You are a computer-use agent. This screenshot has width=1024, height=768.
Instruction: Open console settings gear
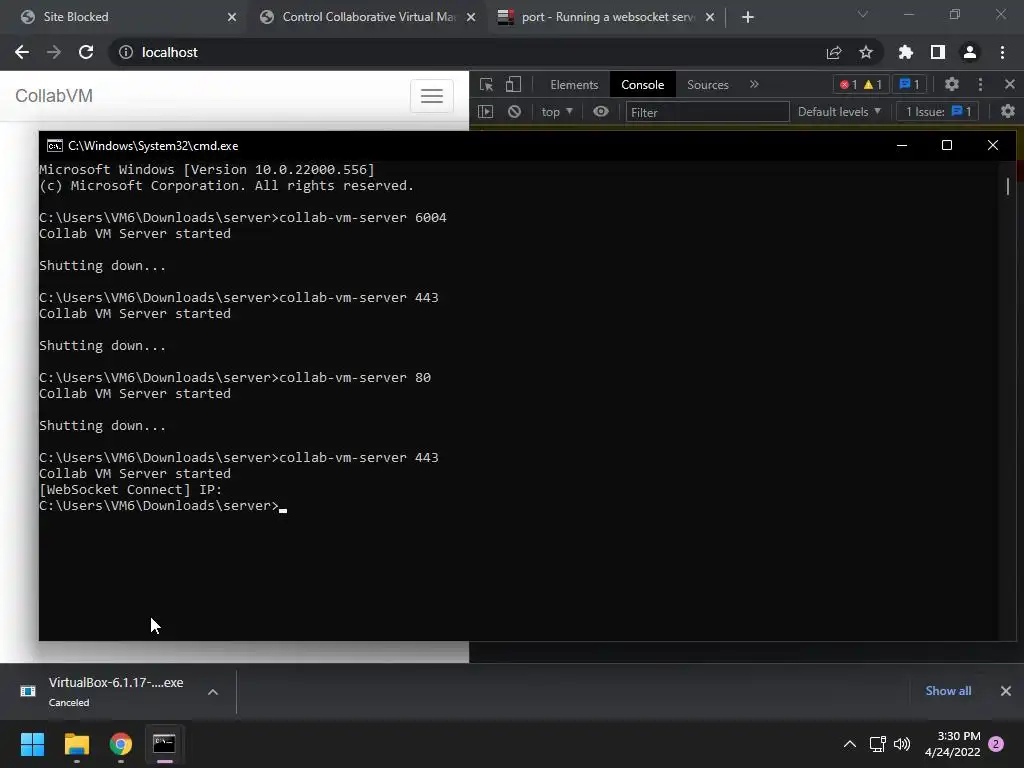tap(1008, 112)
